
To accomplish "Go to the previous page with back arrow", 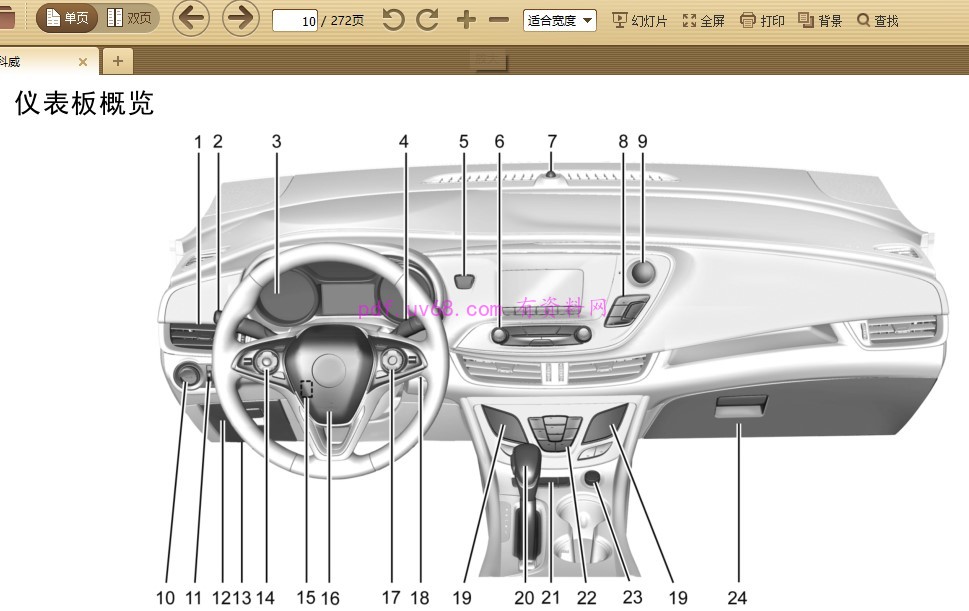I will [191, 18].
